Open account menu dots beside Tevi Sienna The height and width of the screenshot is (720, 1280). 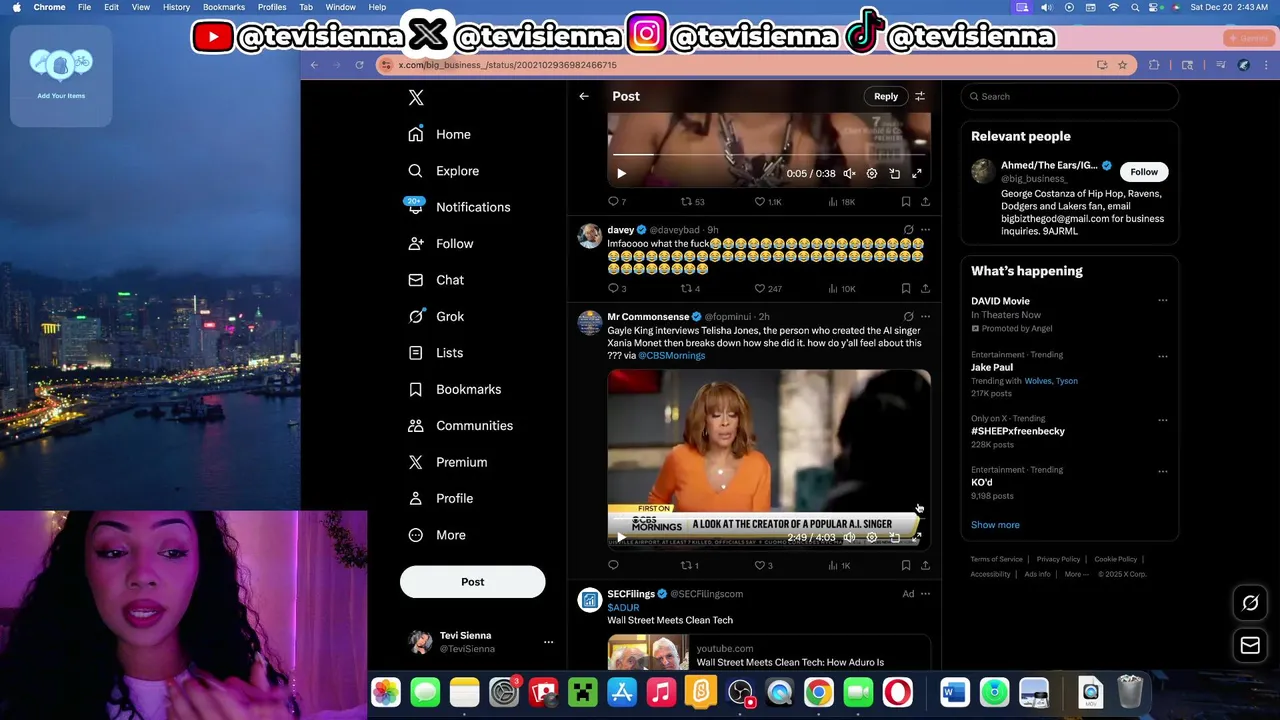[x=548, y=642]
